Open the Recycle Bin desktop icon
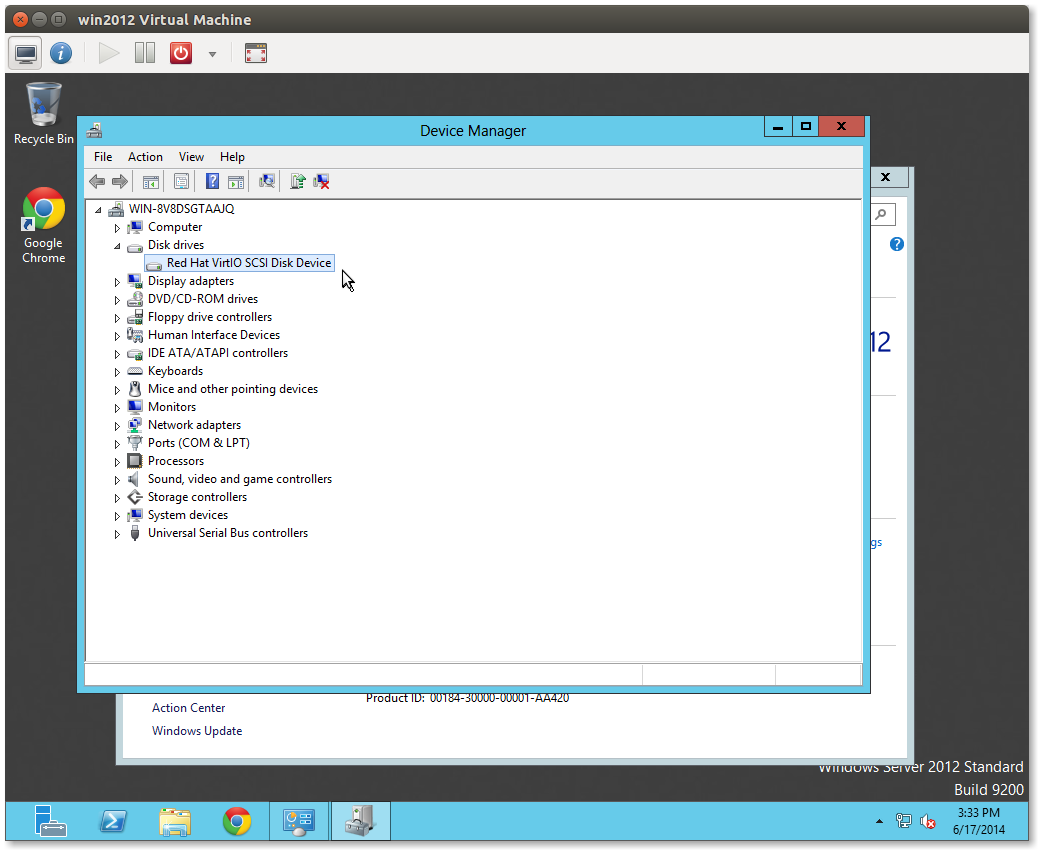This screenshot has width=1038, height=850. point(44,113)
